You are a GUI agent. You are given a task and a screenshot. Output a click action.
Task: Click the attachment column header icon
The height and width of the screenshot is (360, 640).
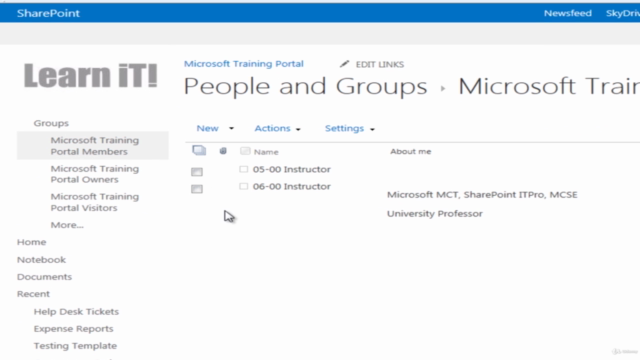pos(223,151)
